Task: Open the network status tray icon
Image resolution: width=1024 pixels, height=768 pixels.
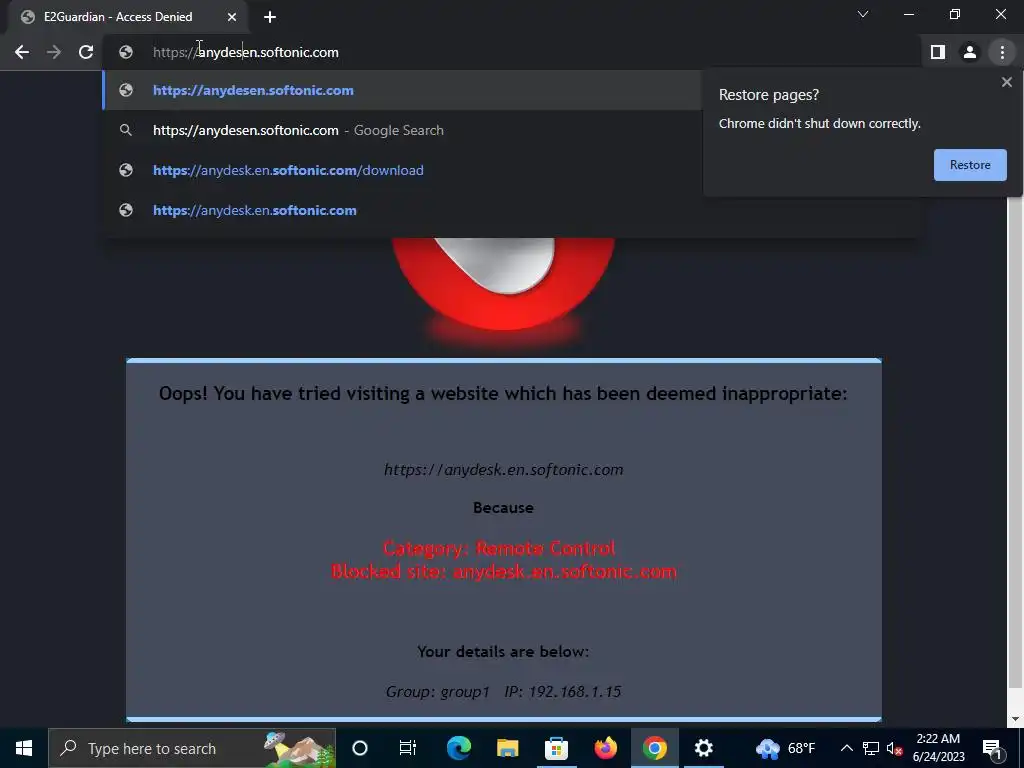Action: [x=871, y=748]
